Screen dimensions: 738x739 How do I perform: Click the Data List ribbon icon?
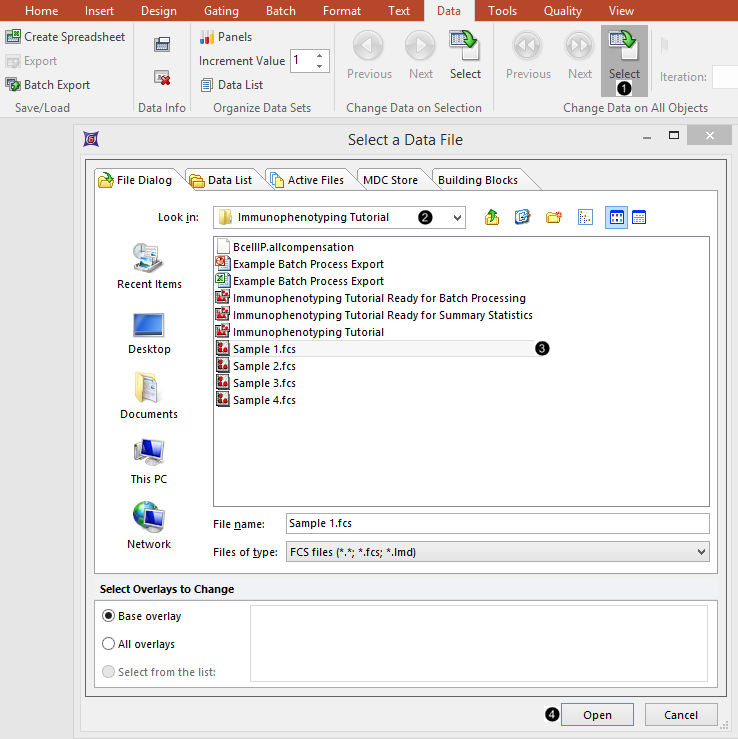tap(207, 85)
